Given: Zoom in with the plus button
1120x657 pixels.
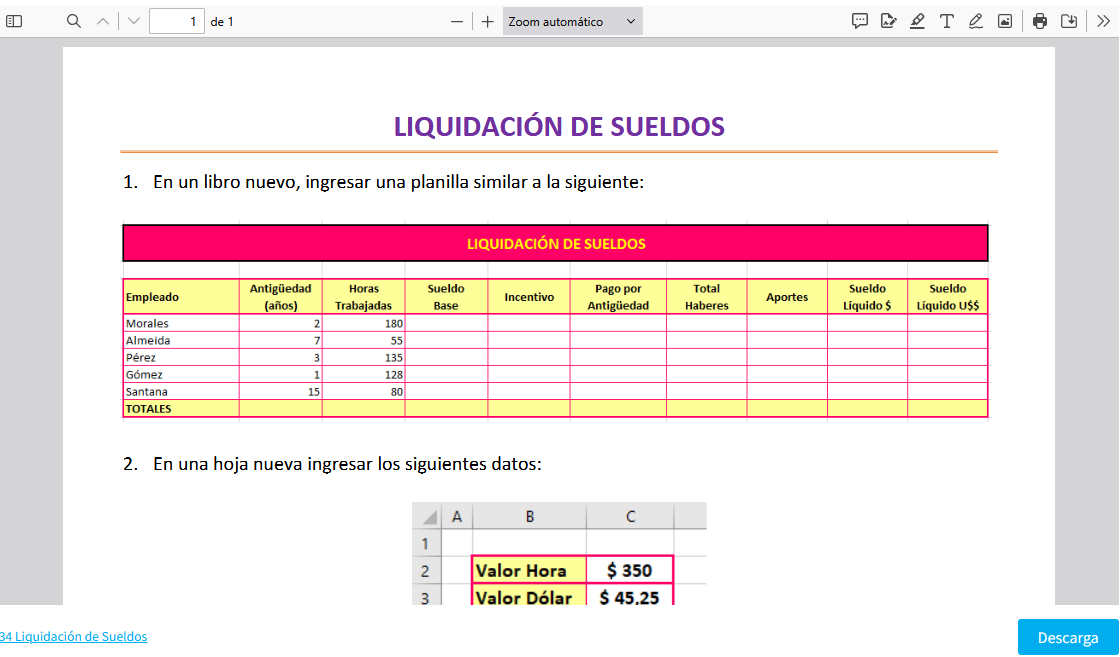Looking at the screenshot, I should (x=487, y=21).
